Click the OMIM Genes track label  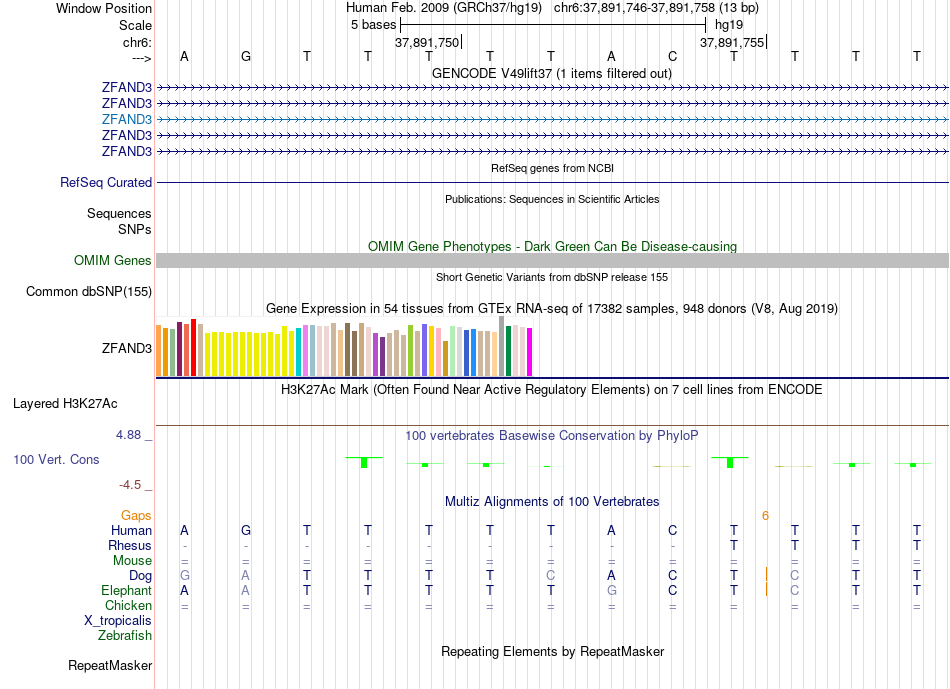click(x=112, y=261)
